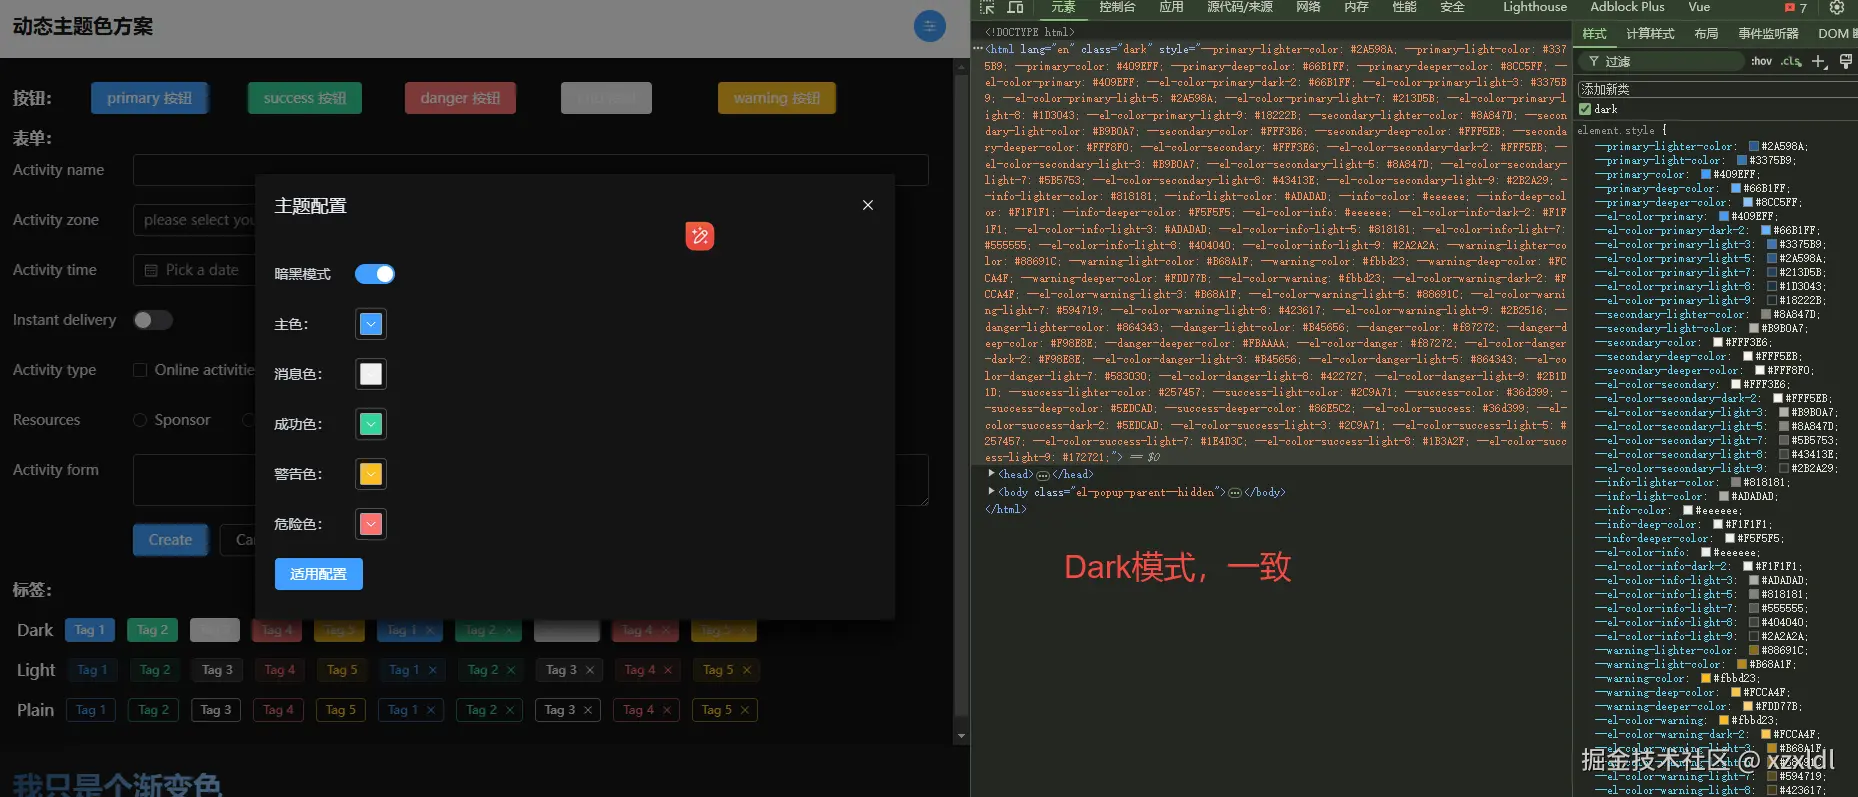1858x797 pixels.
Task: Click the danger 按钮 button
Action: pos(460,98)
